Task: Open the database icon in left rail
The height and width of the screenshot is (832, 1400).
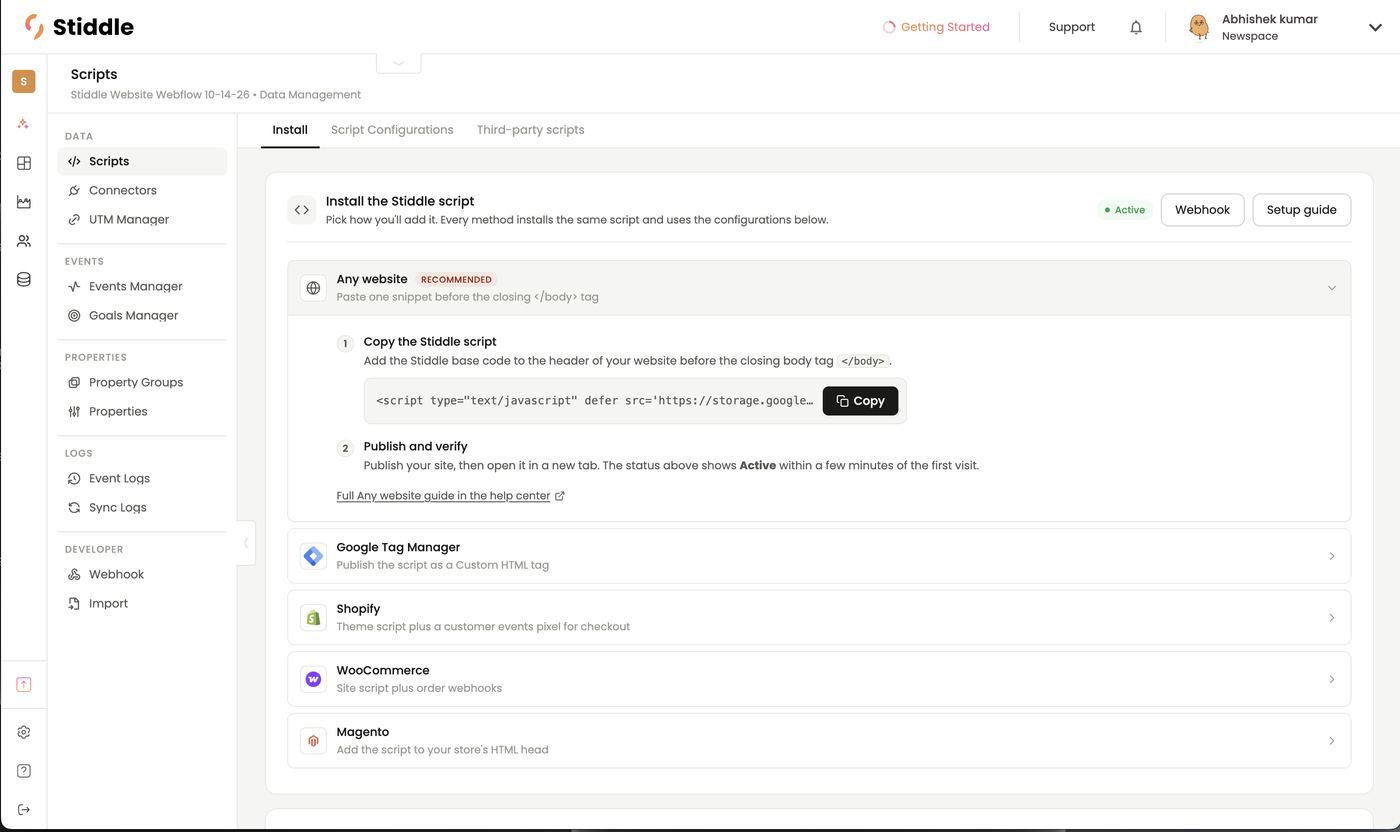Action: [24, 280]
